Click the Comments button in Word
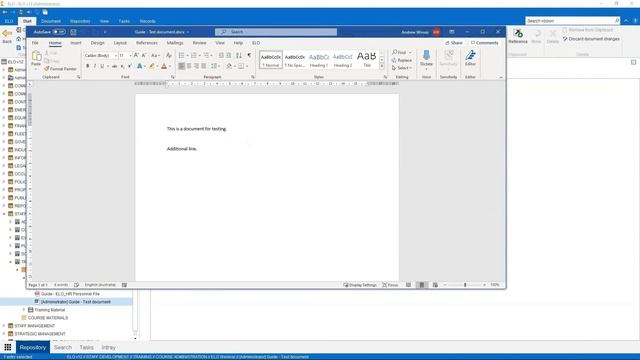This screenshot has height=360, width=640. pos(484,43)
